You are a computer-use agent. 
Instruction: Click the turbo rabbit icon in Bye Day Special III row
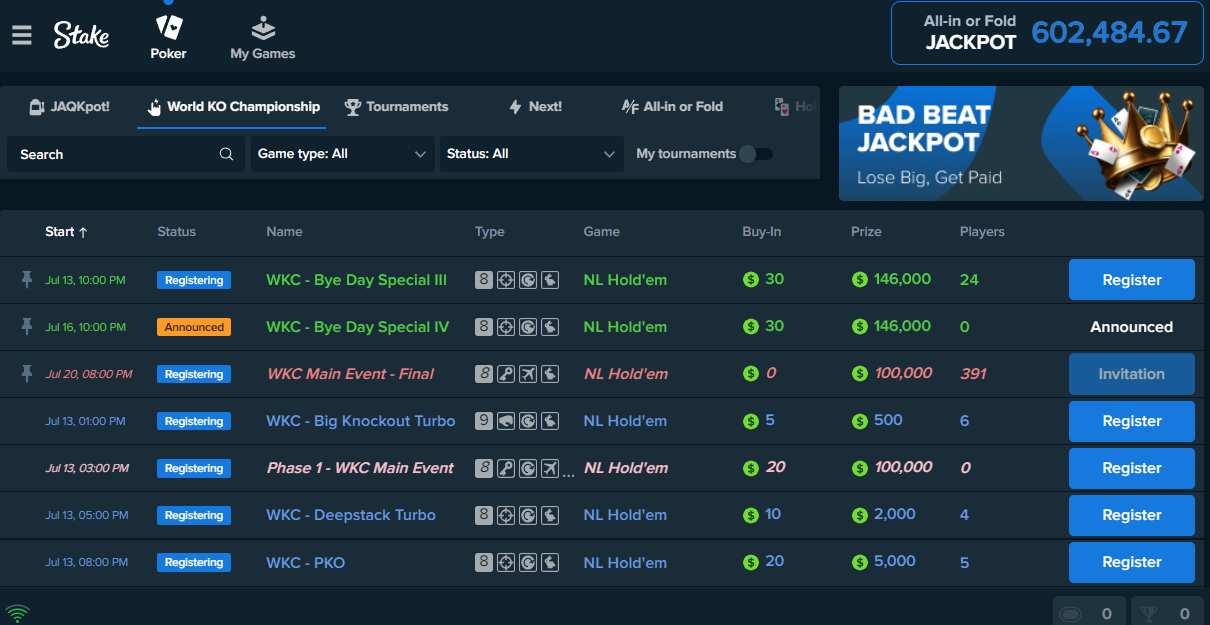point(550,280)
